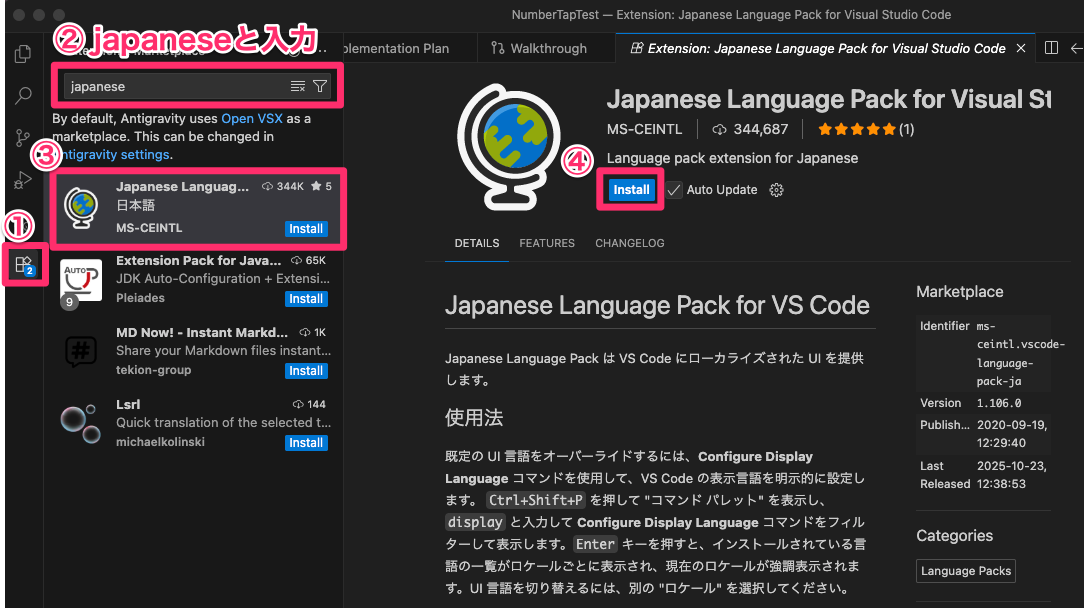Click the 使用法 heading
Screen dimensions: 1084x608
click(x=474, y=418)
